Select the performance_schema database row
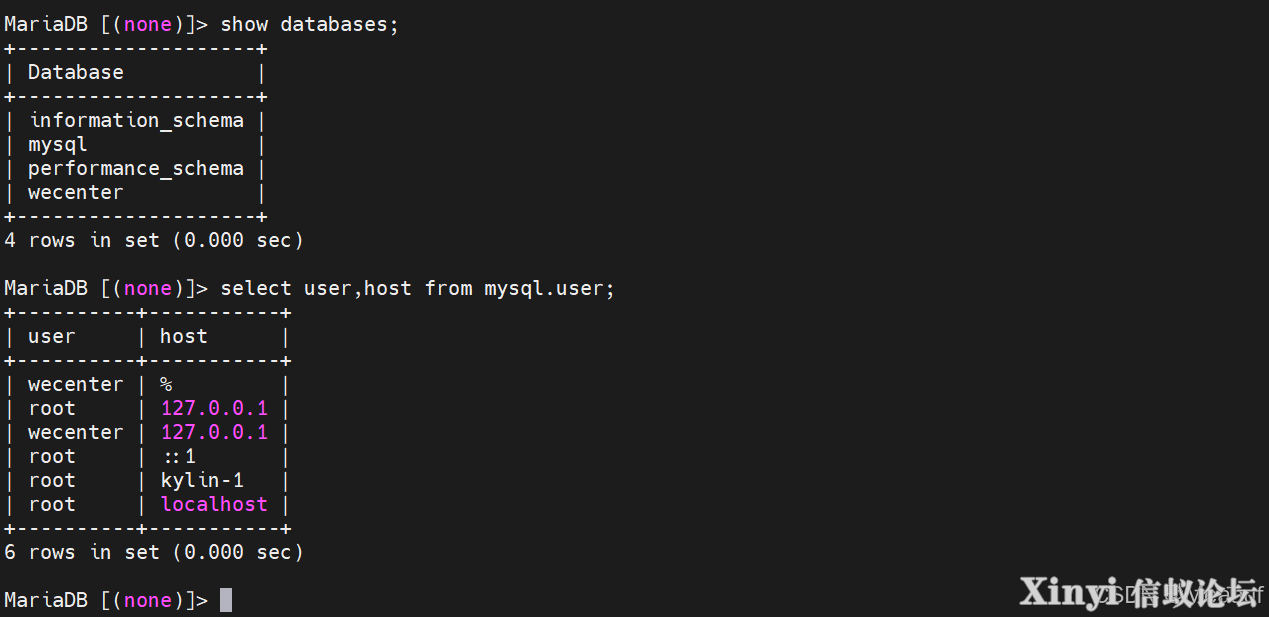1269x617 pixels. (136, 169)
